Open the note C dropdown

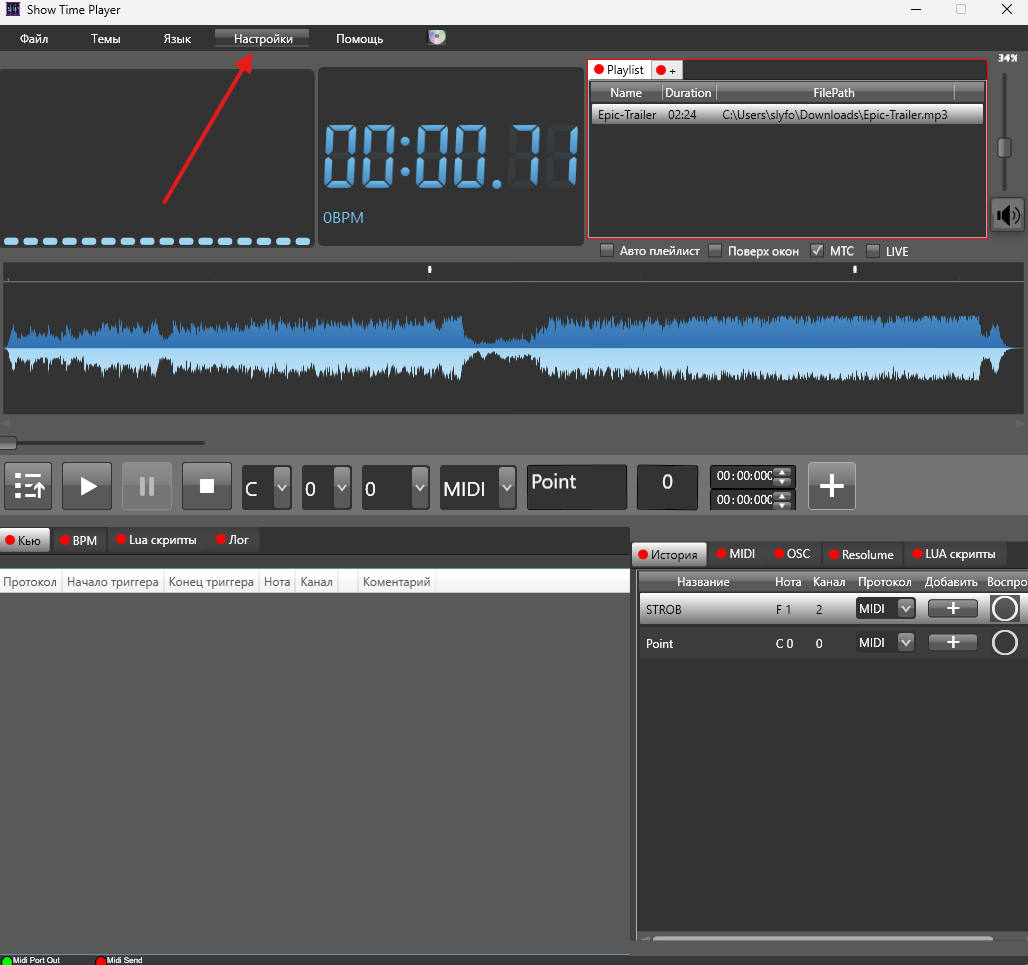point(282,488)
